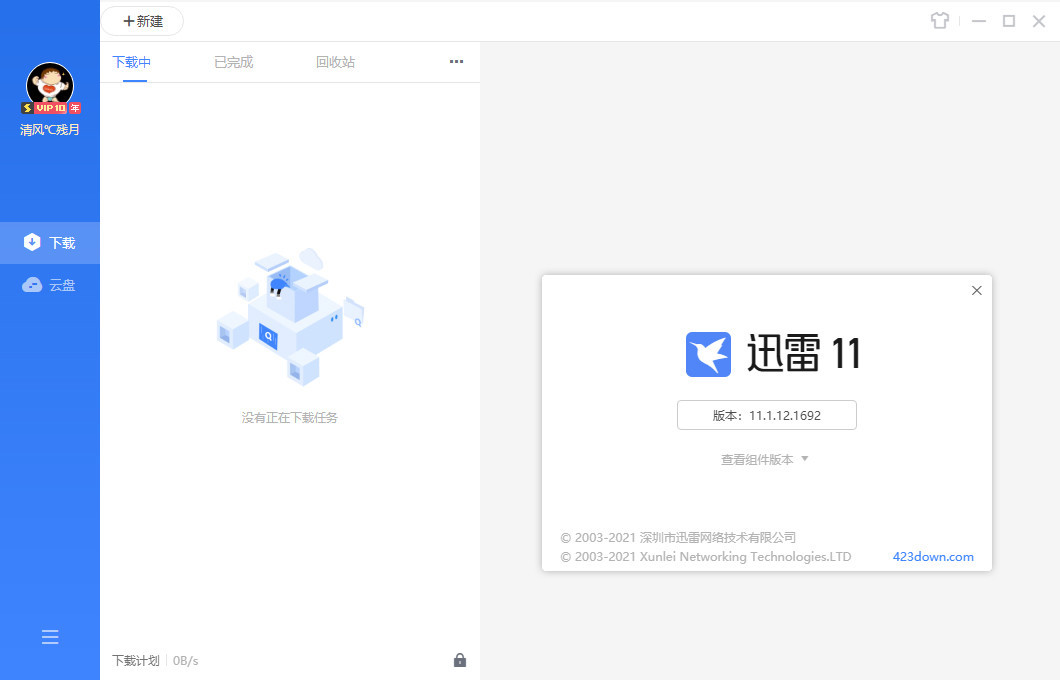The image size is (1060, 680).
Task: Switch to the 下载中 tab
Action: click(132, 62)
